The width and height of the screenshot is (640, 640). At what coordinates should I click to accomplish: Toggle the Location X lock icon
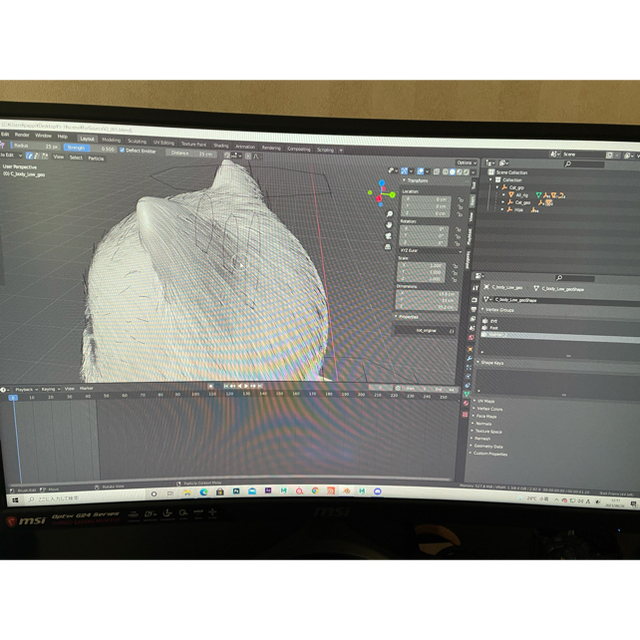click(x=460, y=200)
